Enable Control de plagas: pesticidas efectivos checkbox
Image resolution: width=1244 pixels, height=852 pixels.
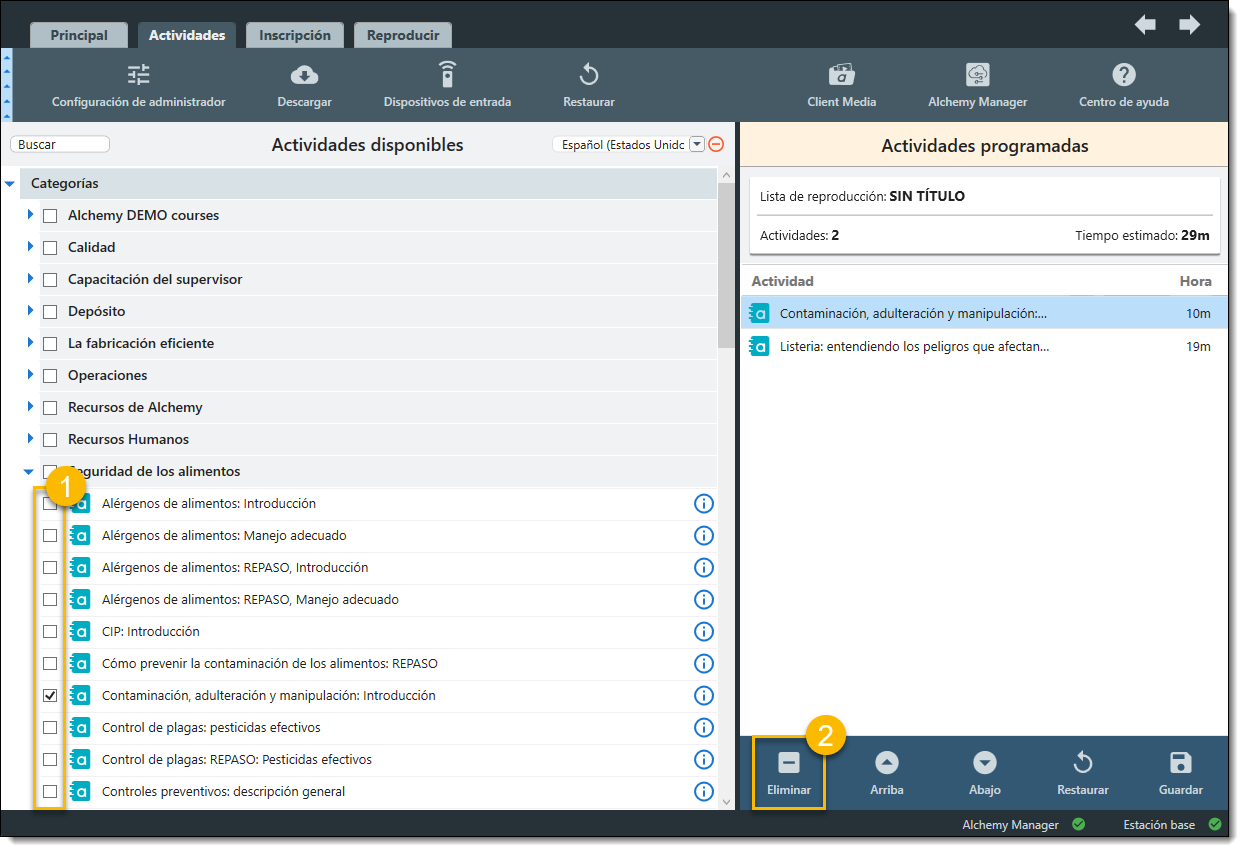click(50, 728)
